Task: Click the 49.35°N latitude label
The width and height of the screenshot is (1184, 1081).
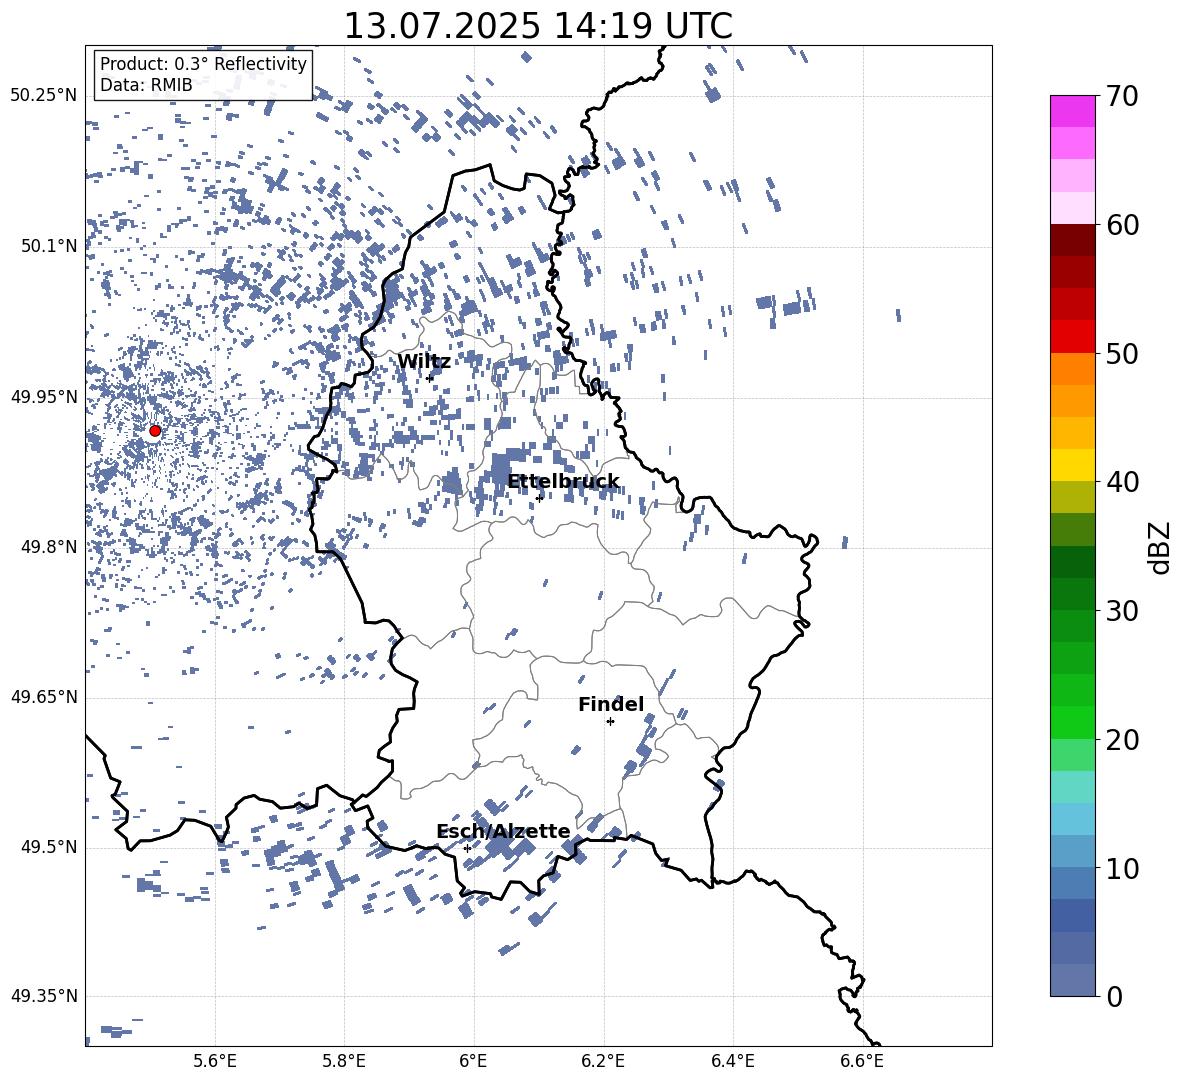Action: 44,996
